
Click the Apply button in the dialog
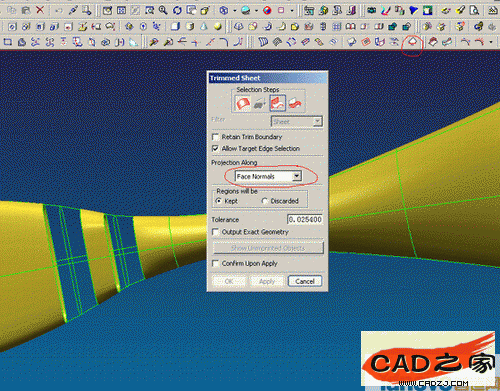267,281
